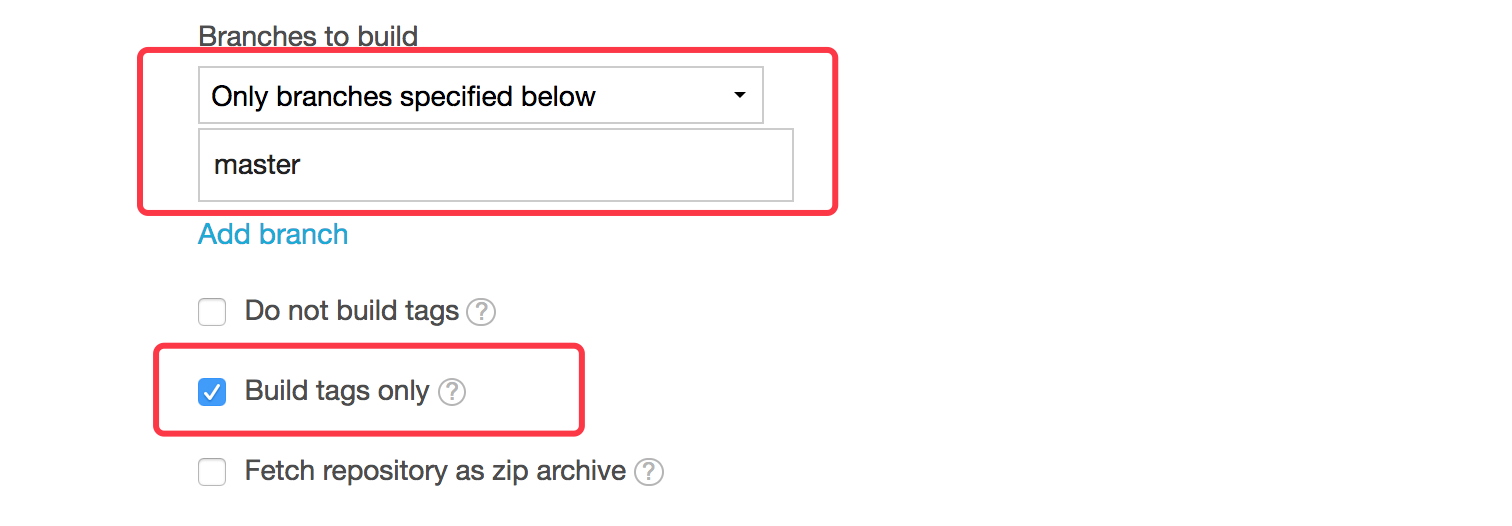Click the Branches to build heading label
This screenshot has height=526, width=1512.
308,37
